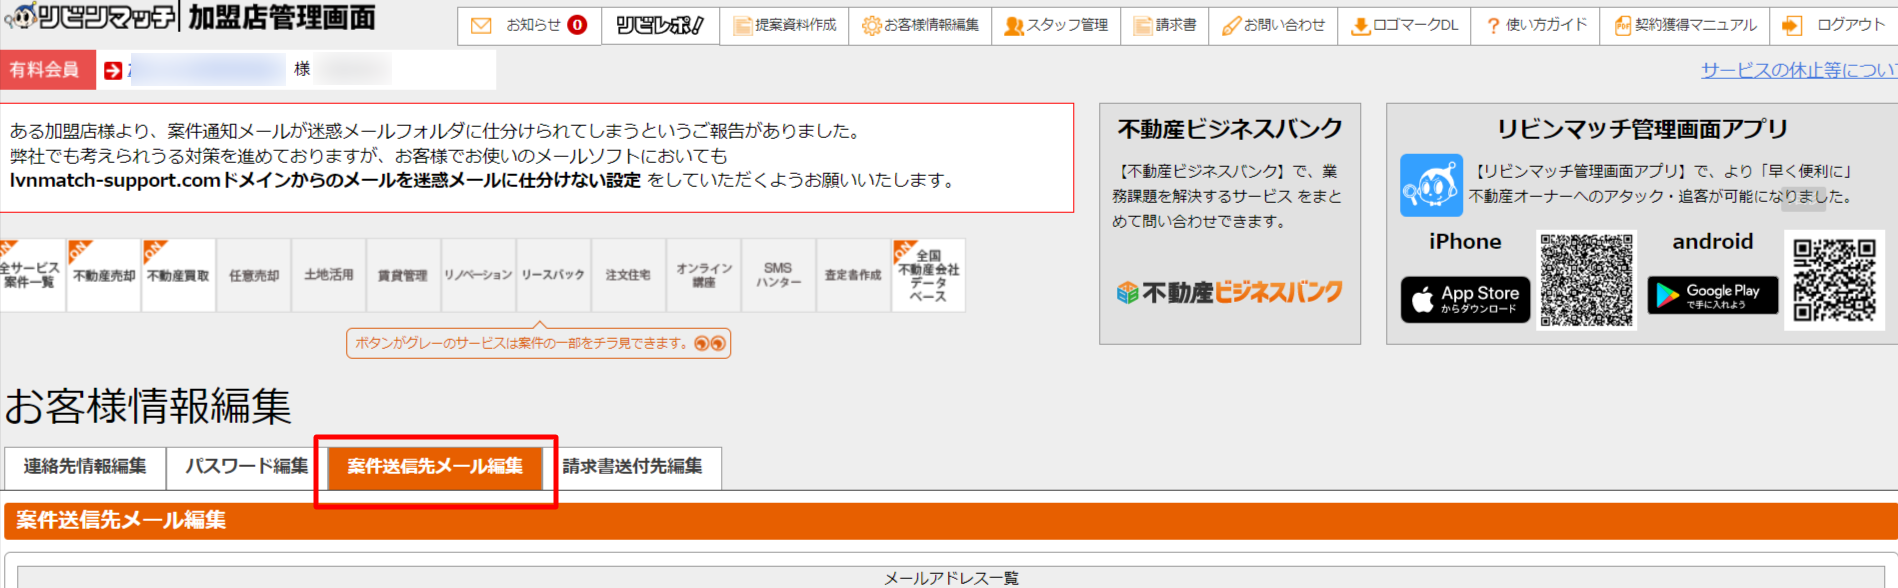Screen dimensions: 1898x588
Task: Click the ボタンがグレーのサービス hint text
Action: 521,343
